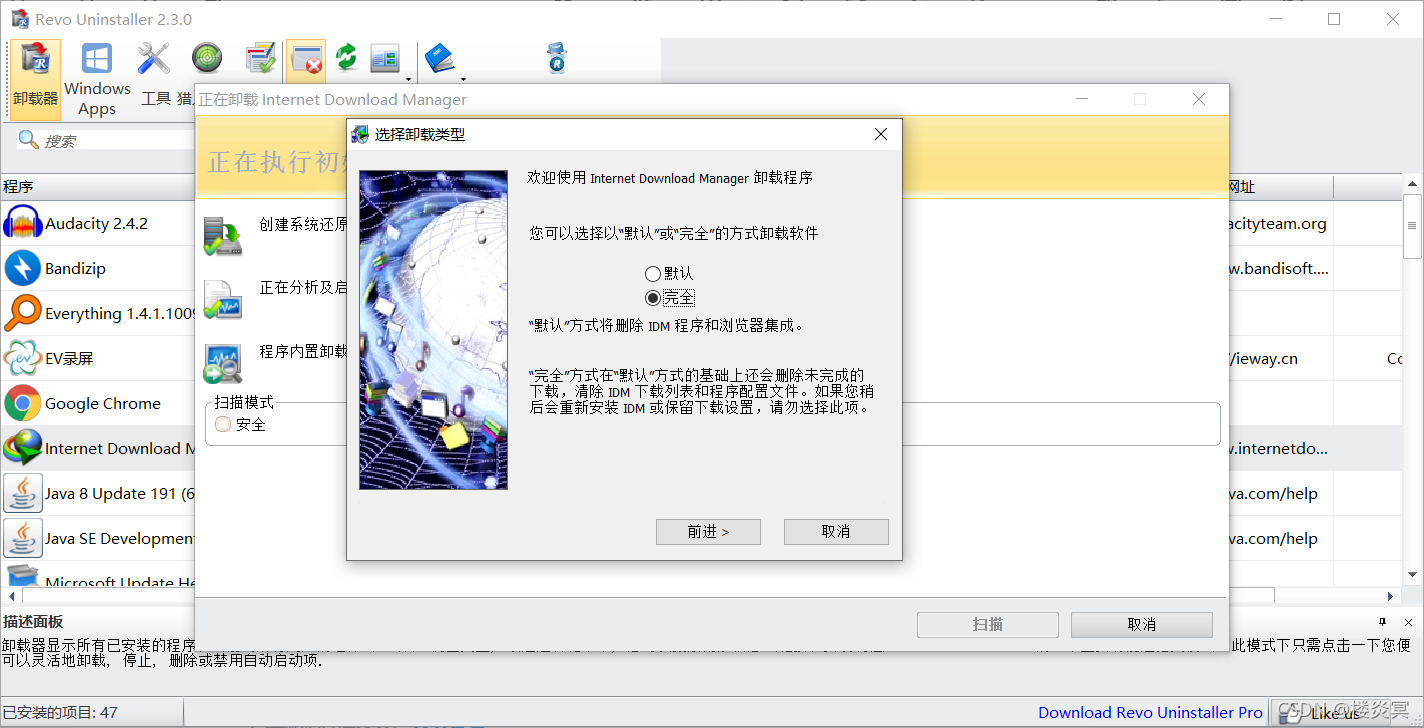The width and height of the screenshot is (1424, 728).
Task: Click the disabled 扫描 button
Action: (x=988, y=624)
